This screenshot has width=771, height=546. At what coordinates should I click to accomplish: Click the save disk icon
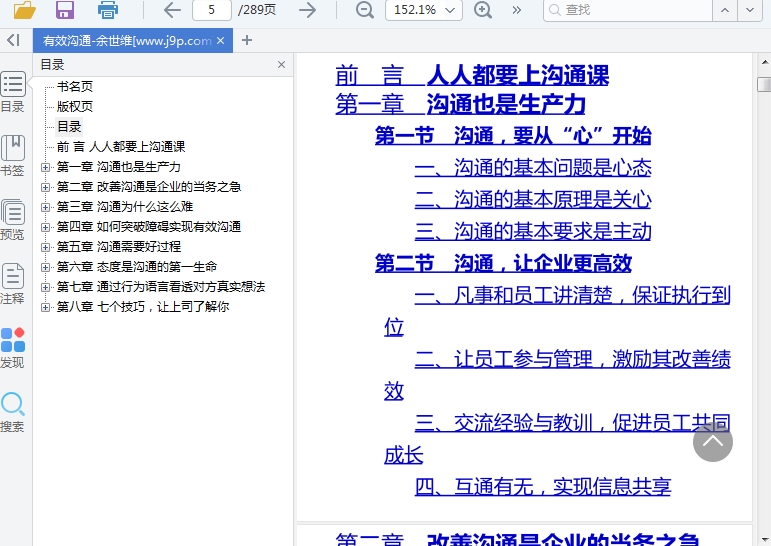(x=65, y=10)
